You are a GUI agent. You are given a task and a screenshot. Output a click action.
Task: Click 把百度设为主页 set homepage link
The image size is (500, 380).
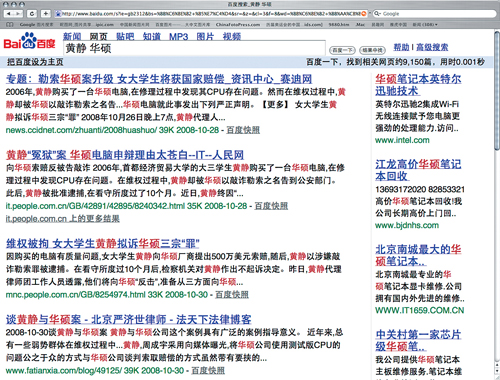[35, 62]
